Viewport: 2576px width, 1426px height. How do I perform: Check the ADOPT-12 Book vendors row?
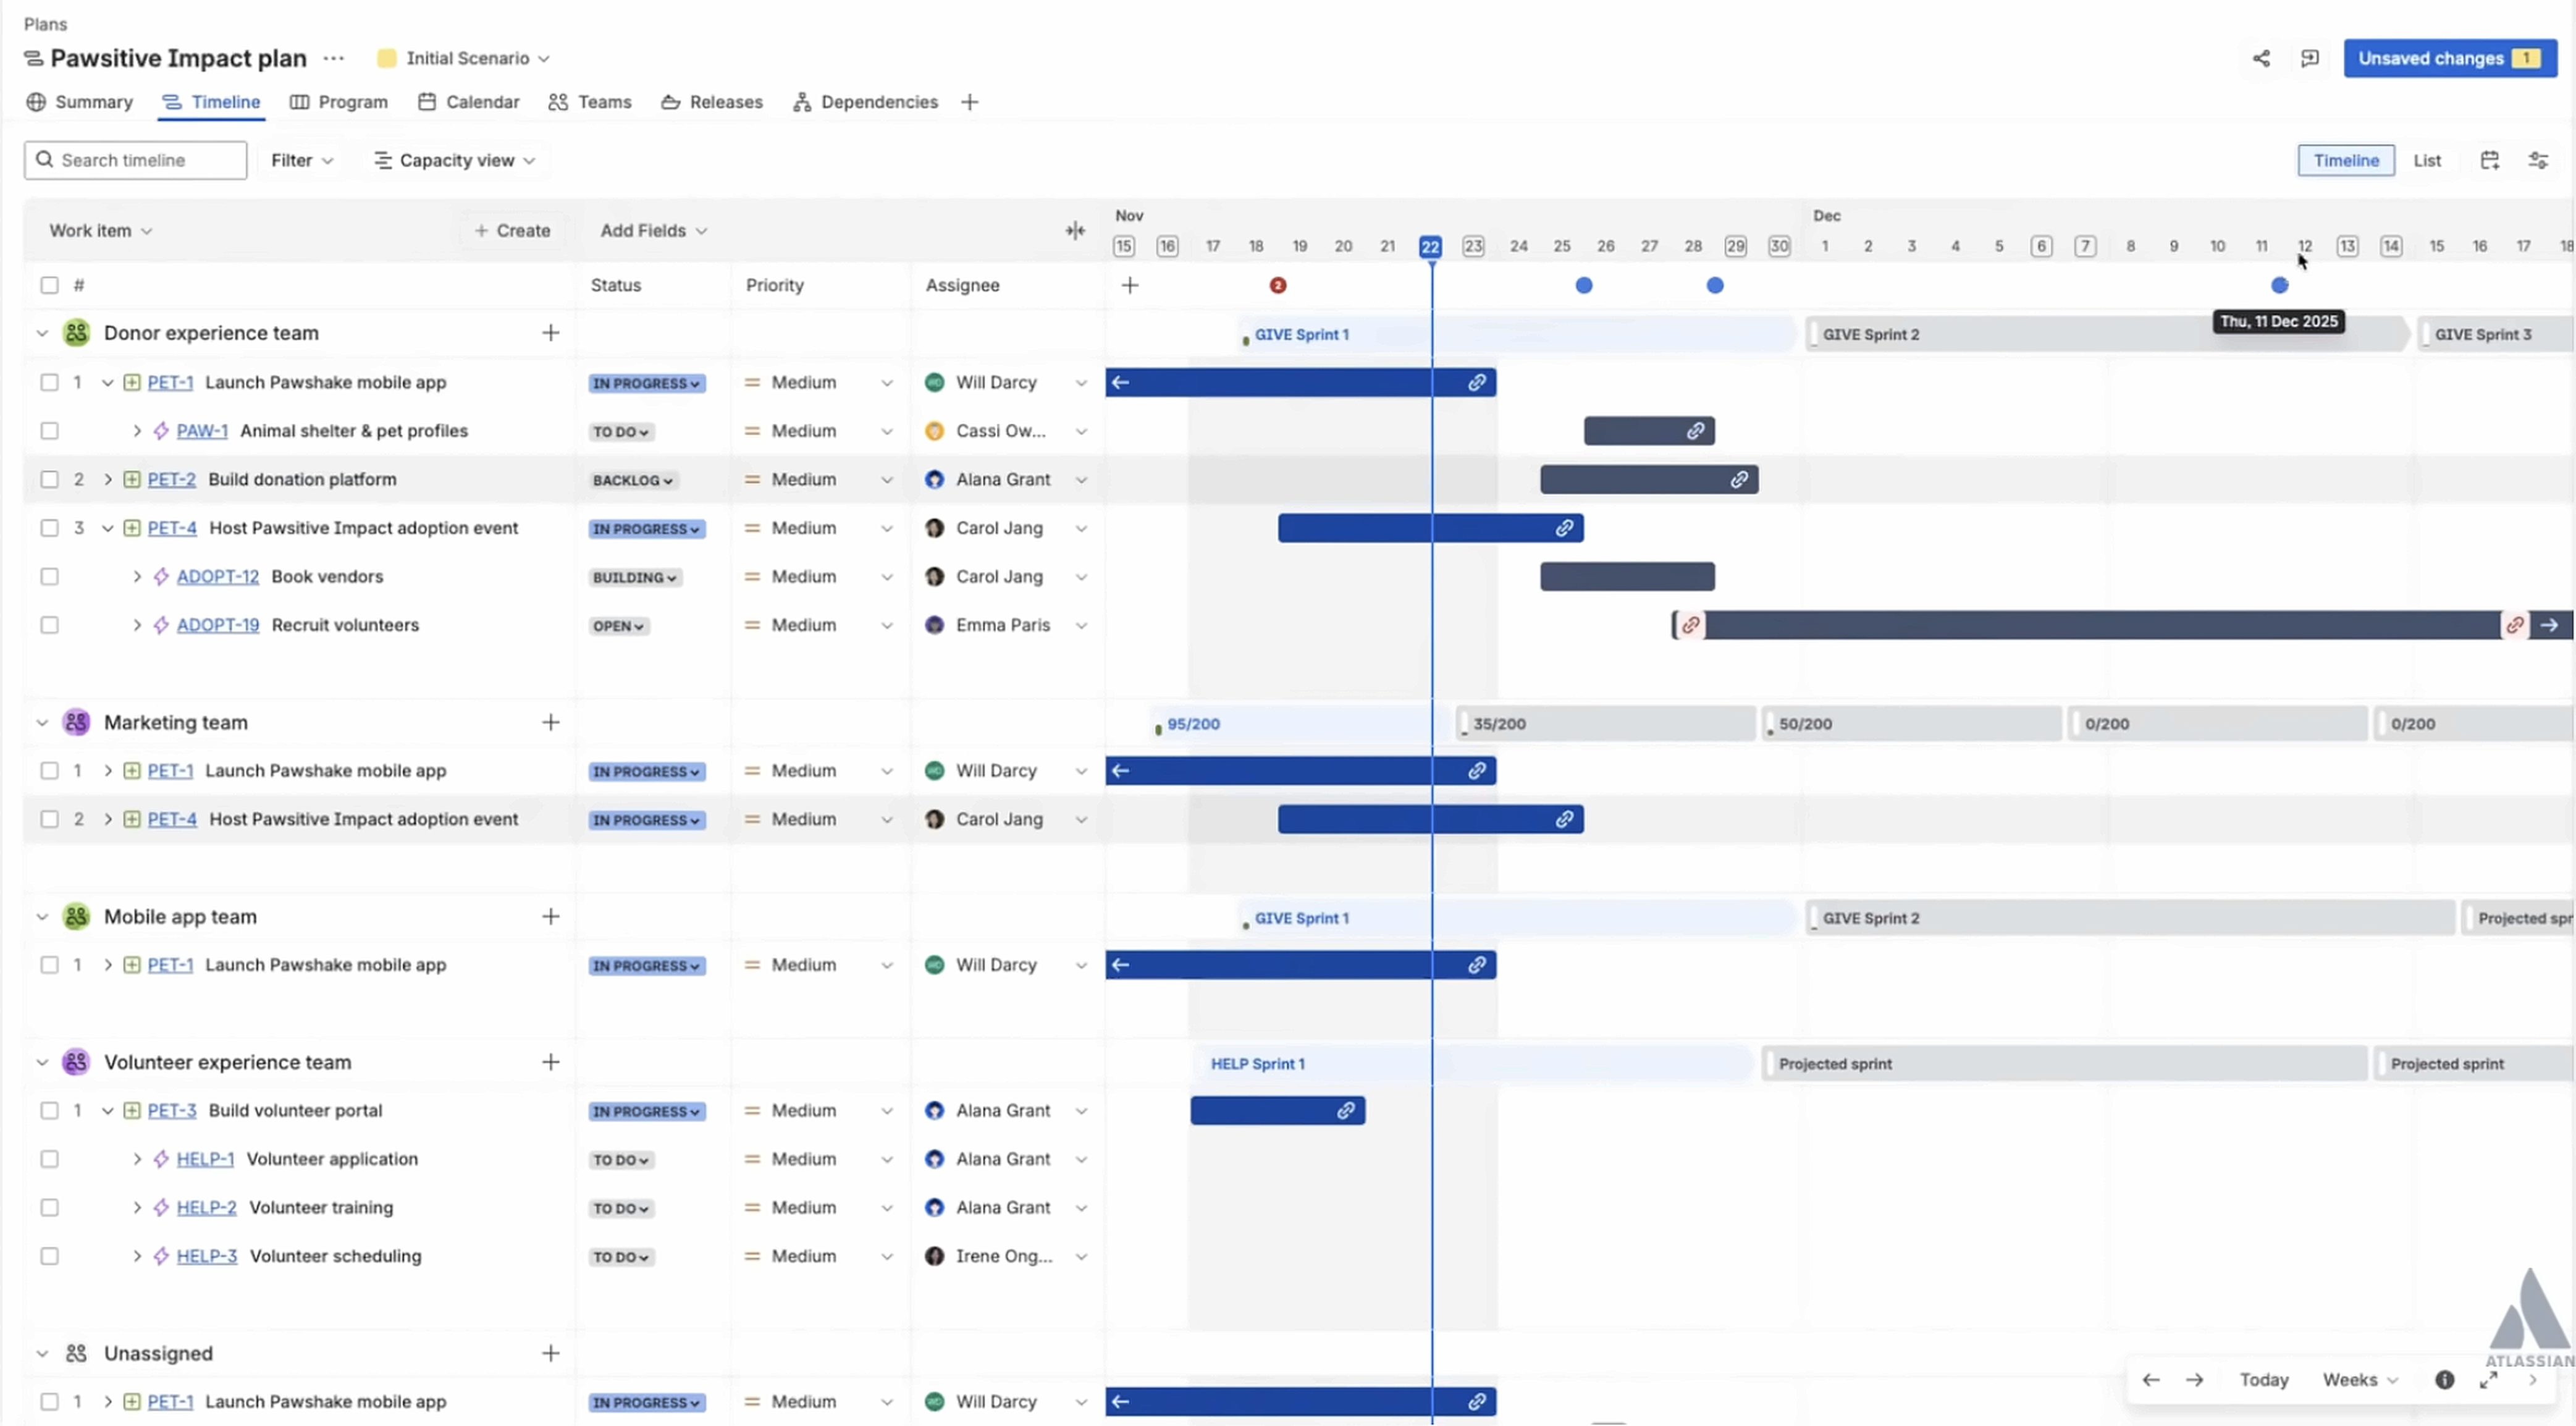tap(49, 576)
